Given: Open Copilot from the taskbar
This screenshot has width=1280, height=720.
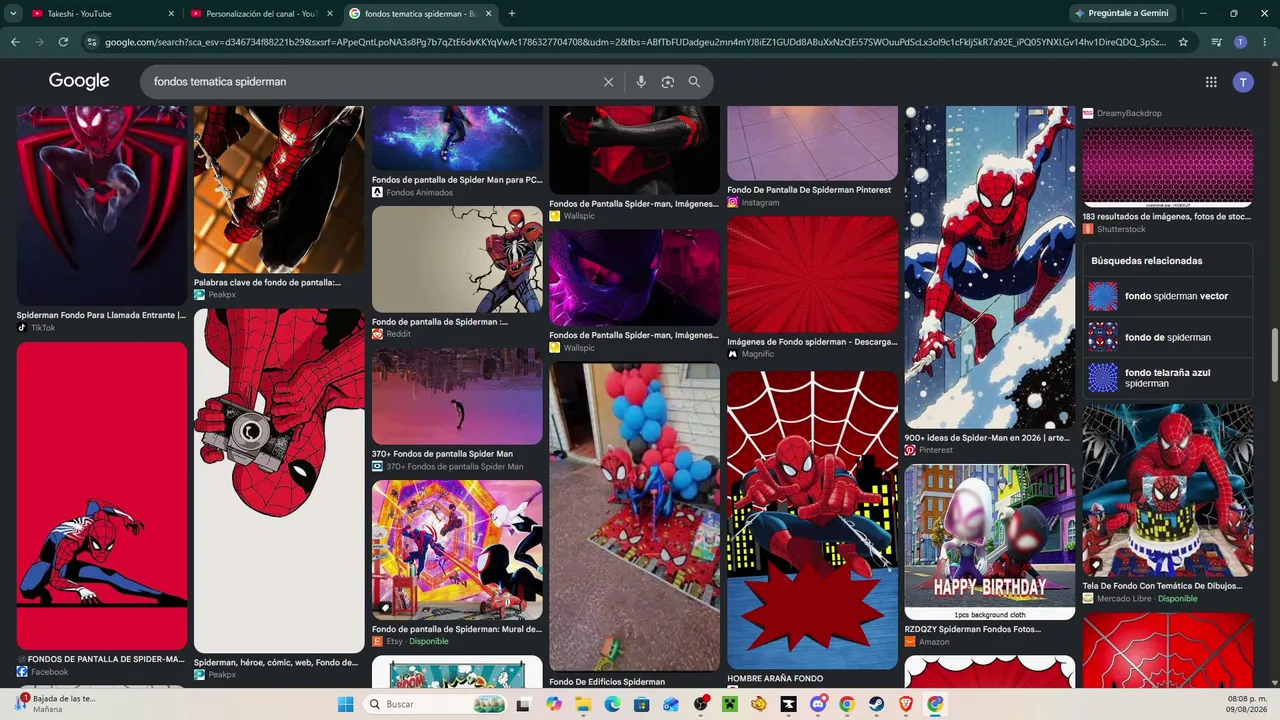Looking at the screenshot, I should tap(554, 704).
